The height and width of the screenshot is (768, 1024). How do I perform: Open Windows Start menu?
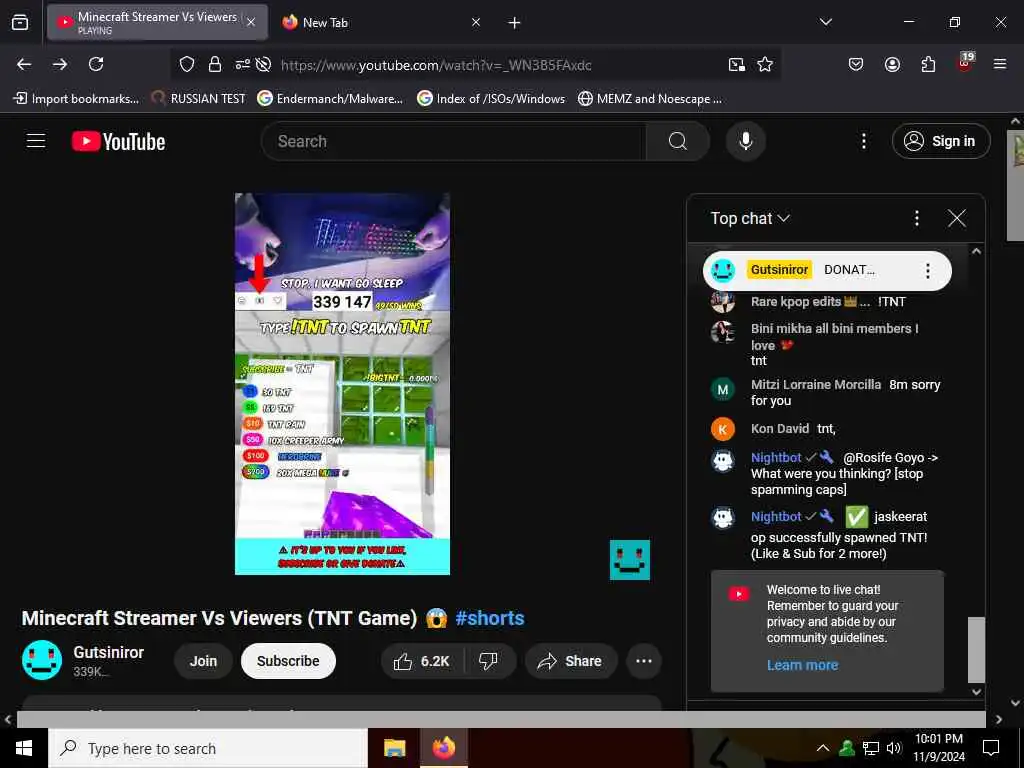tap(24, 748)
